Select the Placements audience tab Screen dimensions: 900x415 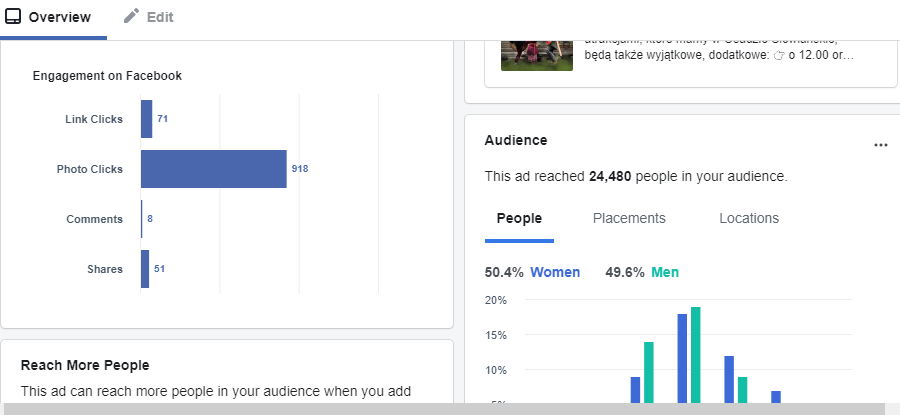[x=629, y=218]
